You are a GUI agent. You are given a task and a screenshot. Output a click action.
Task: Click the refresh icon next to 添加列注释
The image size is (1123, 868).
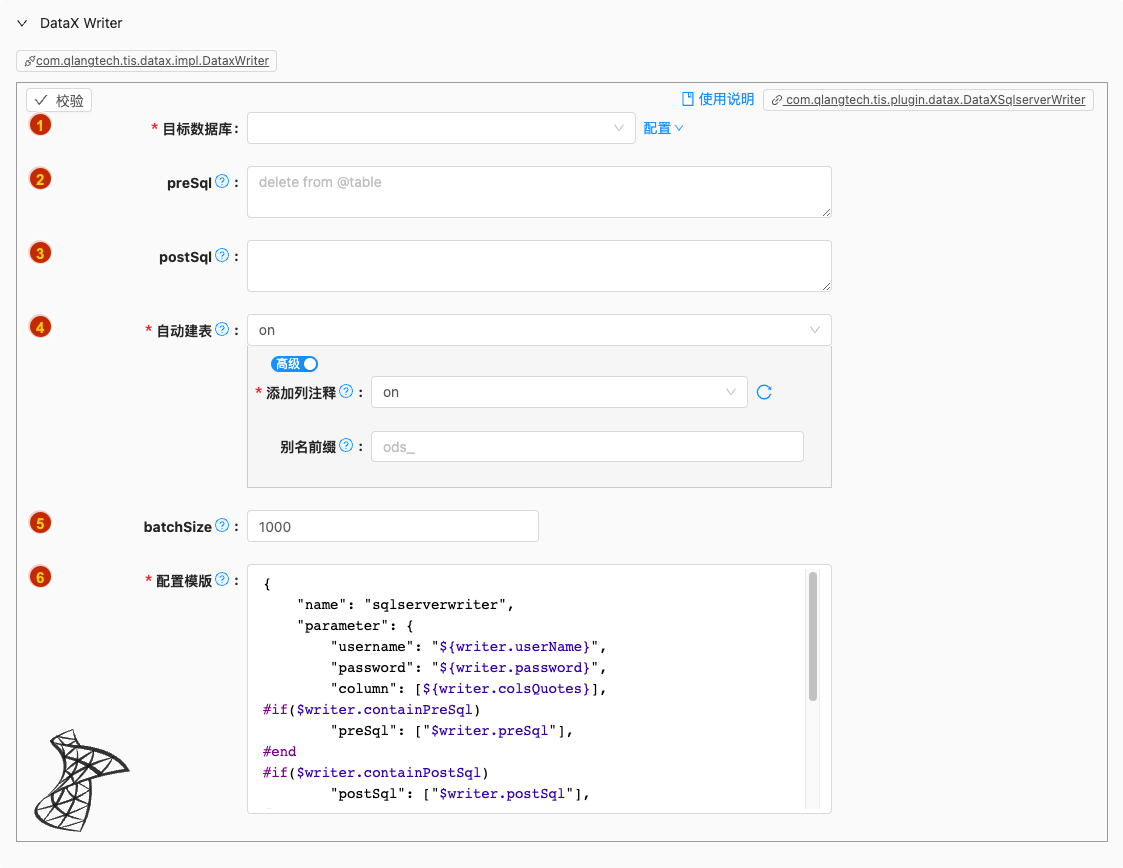(x=764, y=392)
